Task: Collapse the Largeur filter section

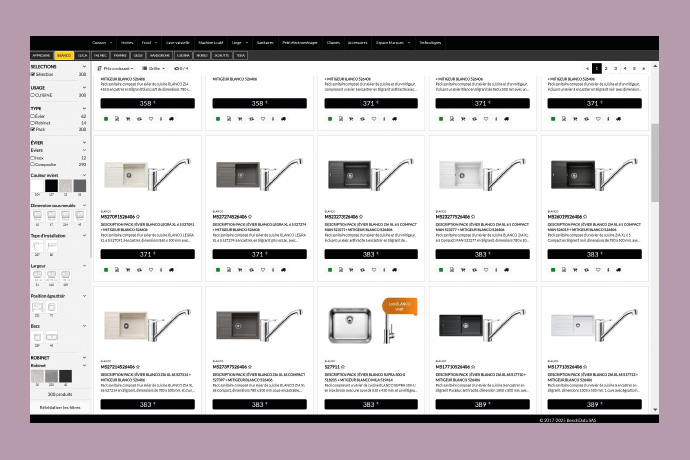Action: coord(84,266)
